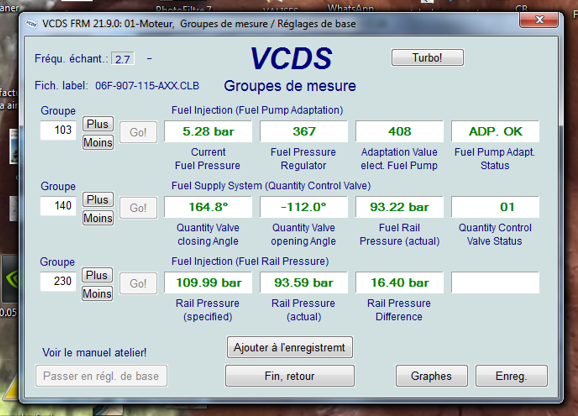Click label file name 06F-907-115-AXX.CLB

pyautogui.click(x=147, y=86)
